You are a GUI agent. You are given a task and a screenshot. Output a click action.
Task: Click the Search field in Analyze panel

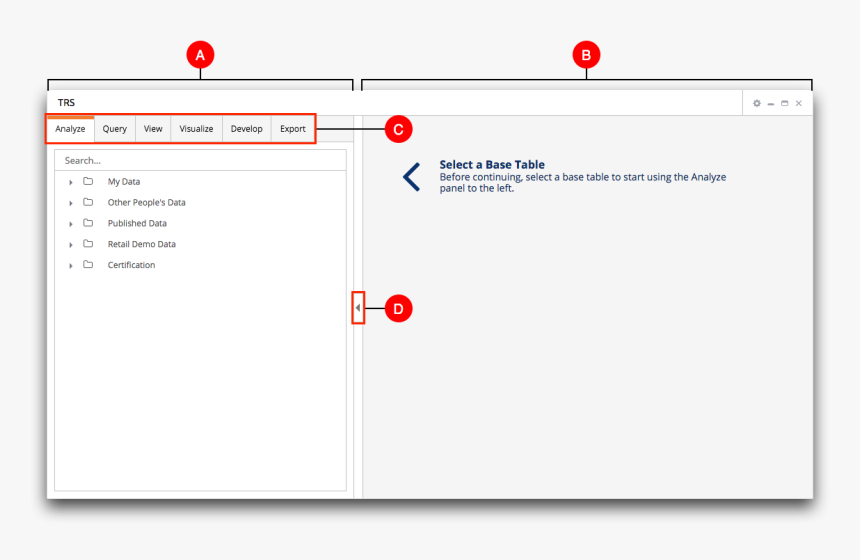(x=200, y=160)
